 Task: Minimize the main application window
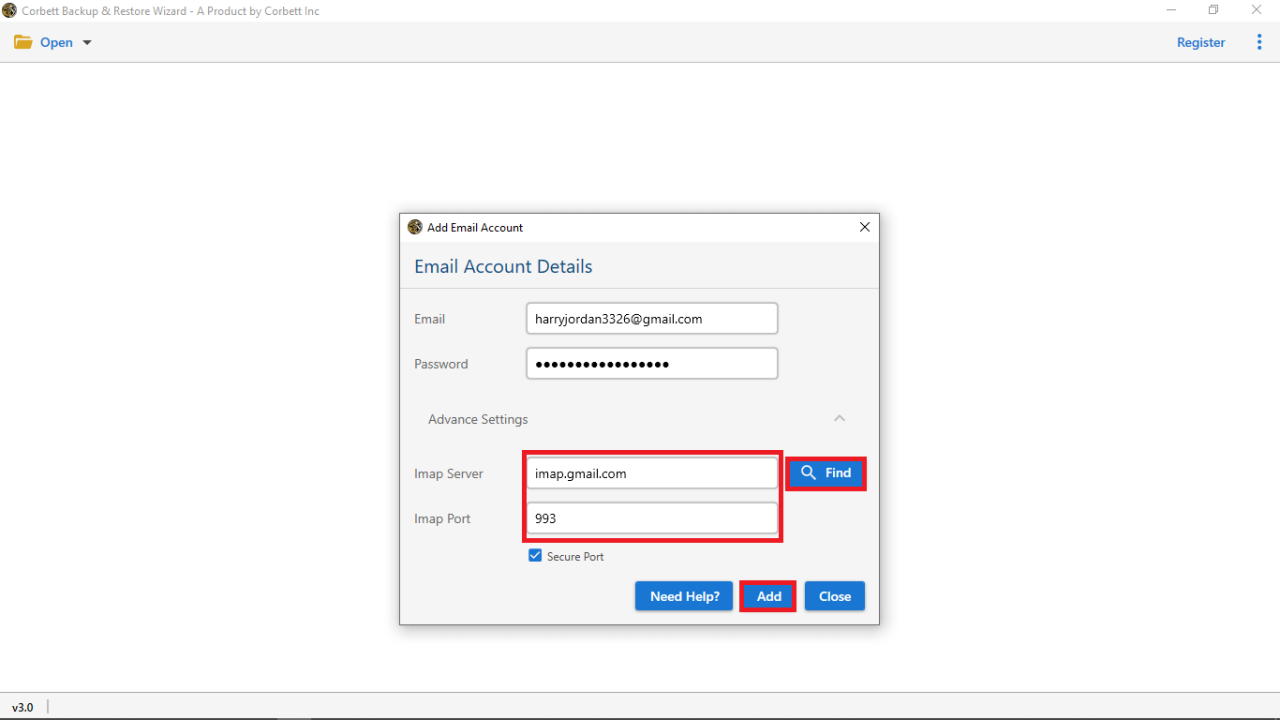click(1171, 10)
